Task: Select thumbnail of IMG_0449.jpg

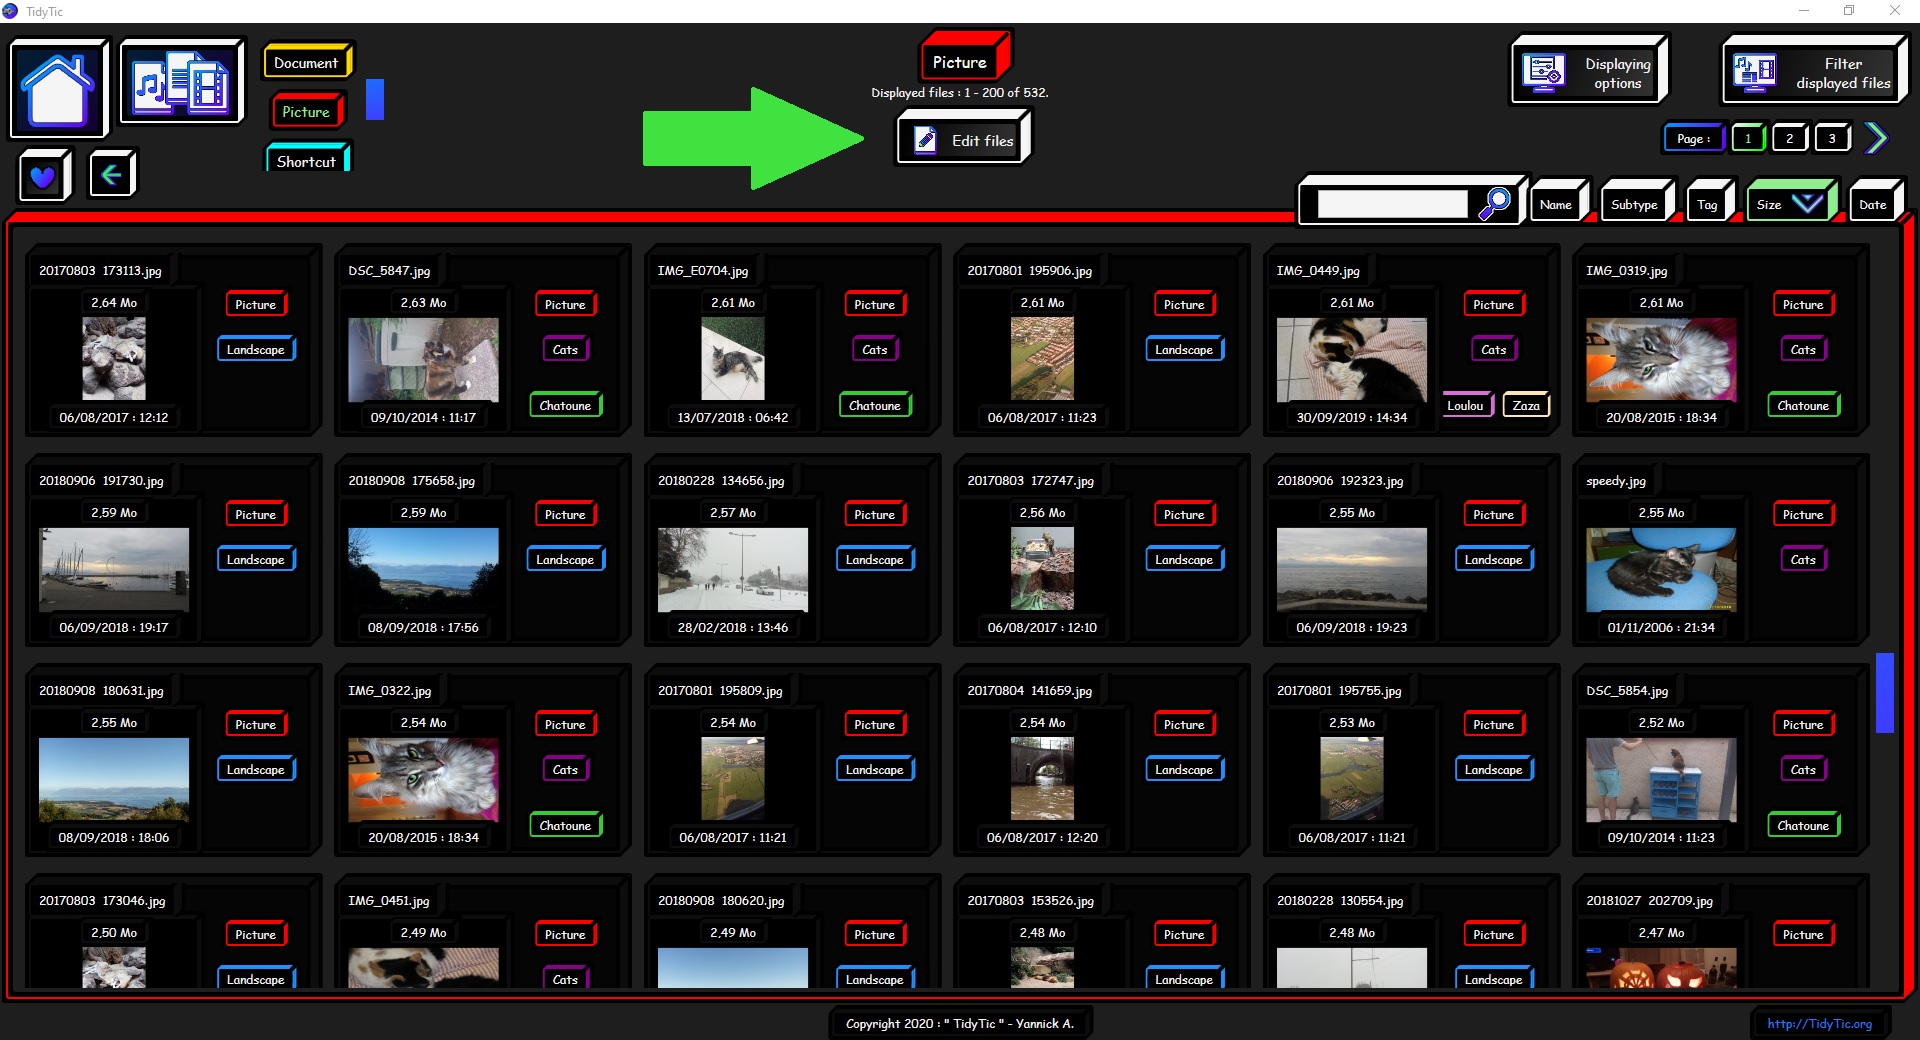Action: (x=1352, y=359)
